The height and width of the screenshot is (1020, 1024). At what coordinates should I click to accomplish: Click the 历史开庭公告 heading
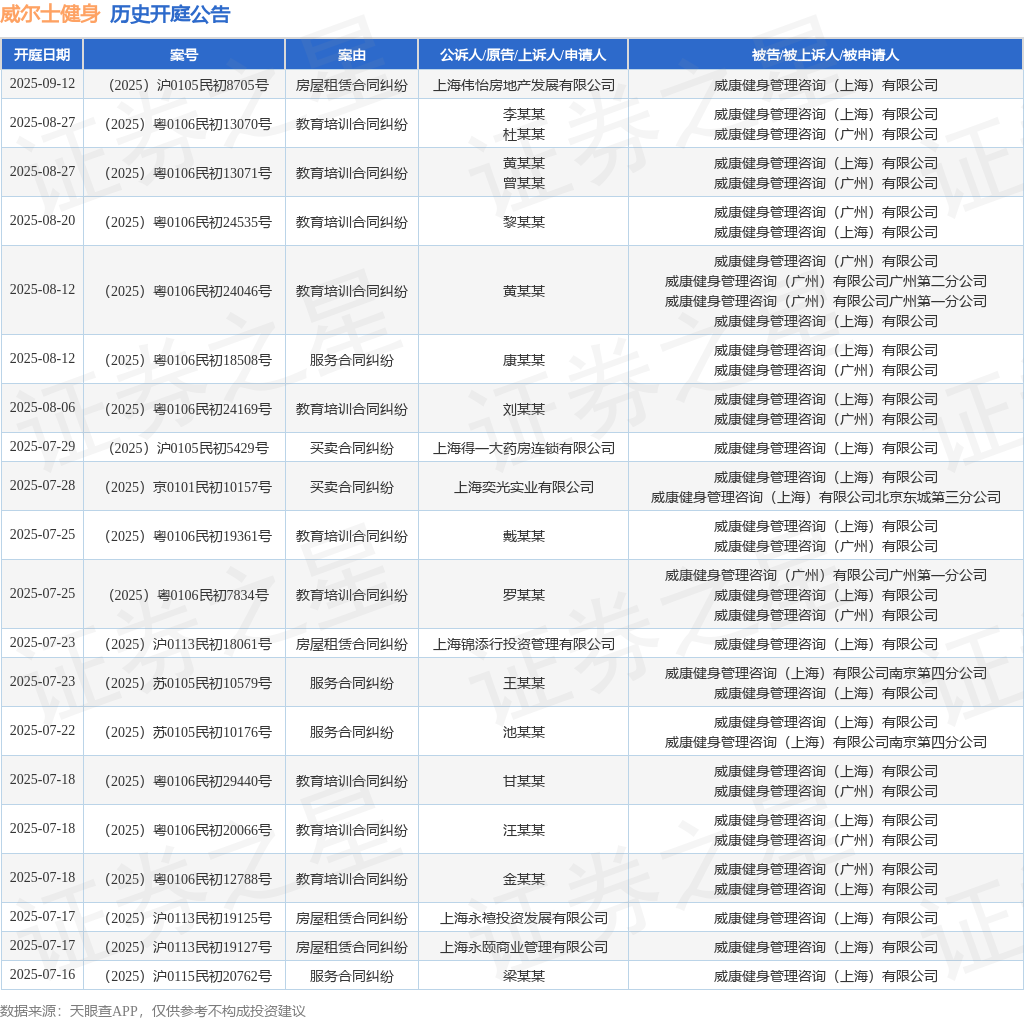pos(169,14)
